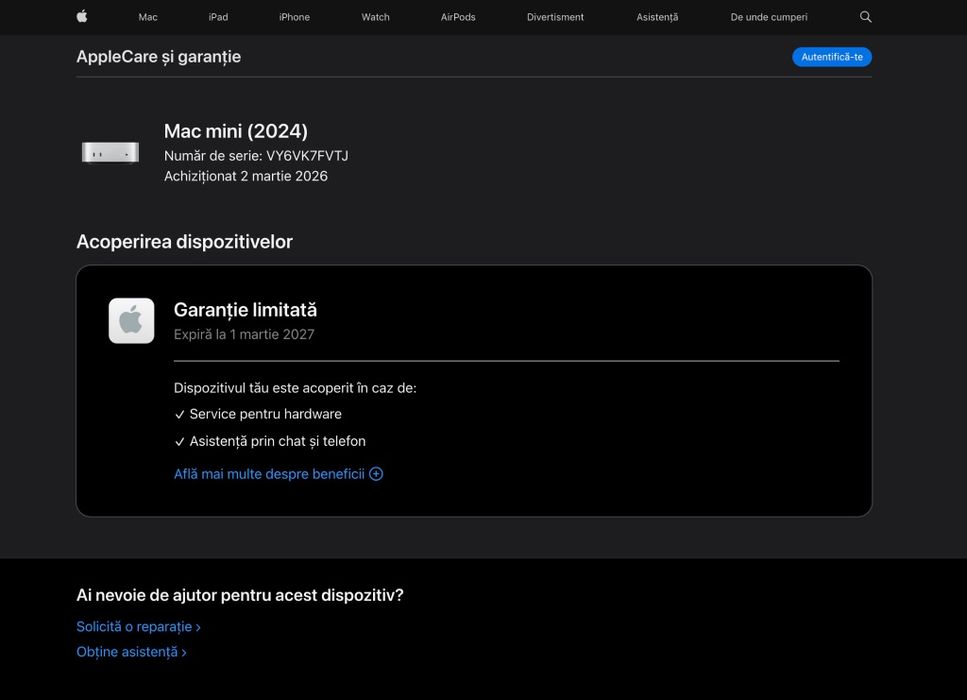Expand Află mai multe despre beneficii
The image size is (967, 700).
(278, 474)
